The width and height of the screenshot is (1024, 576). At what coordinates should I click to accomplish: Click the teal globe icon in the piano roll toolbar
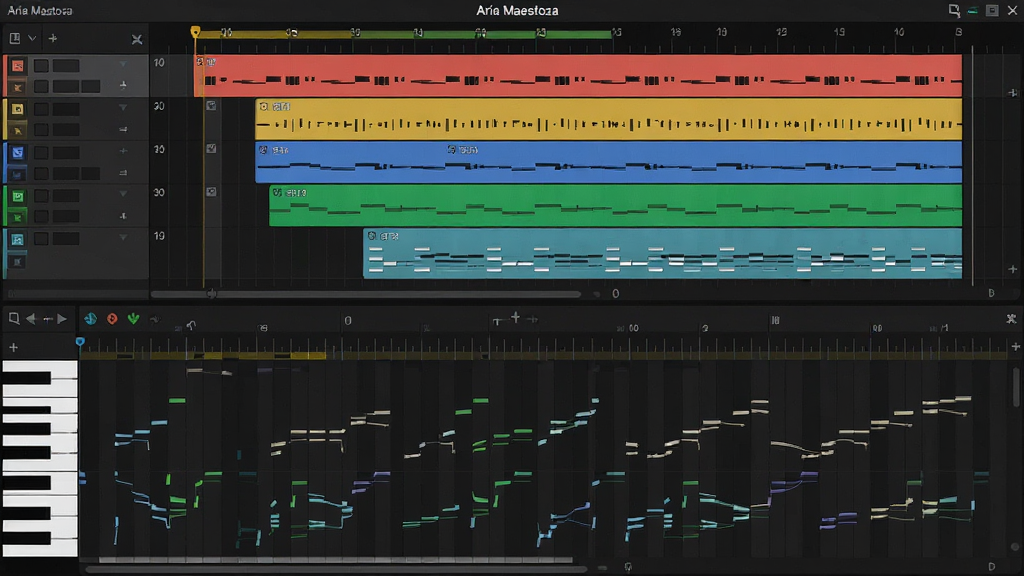point(90,319)
